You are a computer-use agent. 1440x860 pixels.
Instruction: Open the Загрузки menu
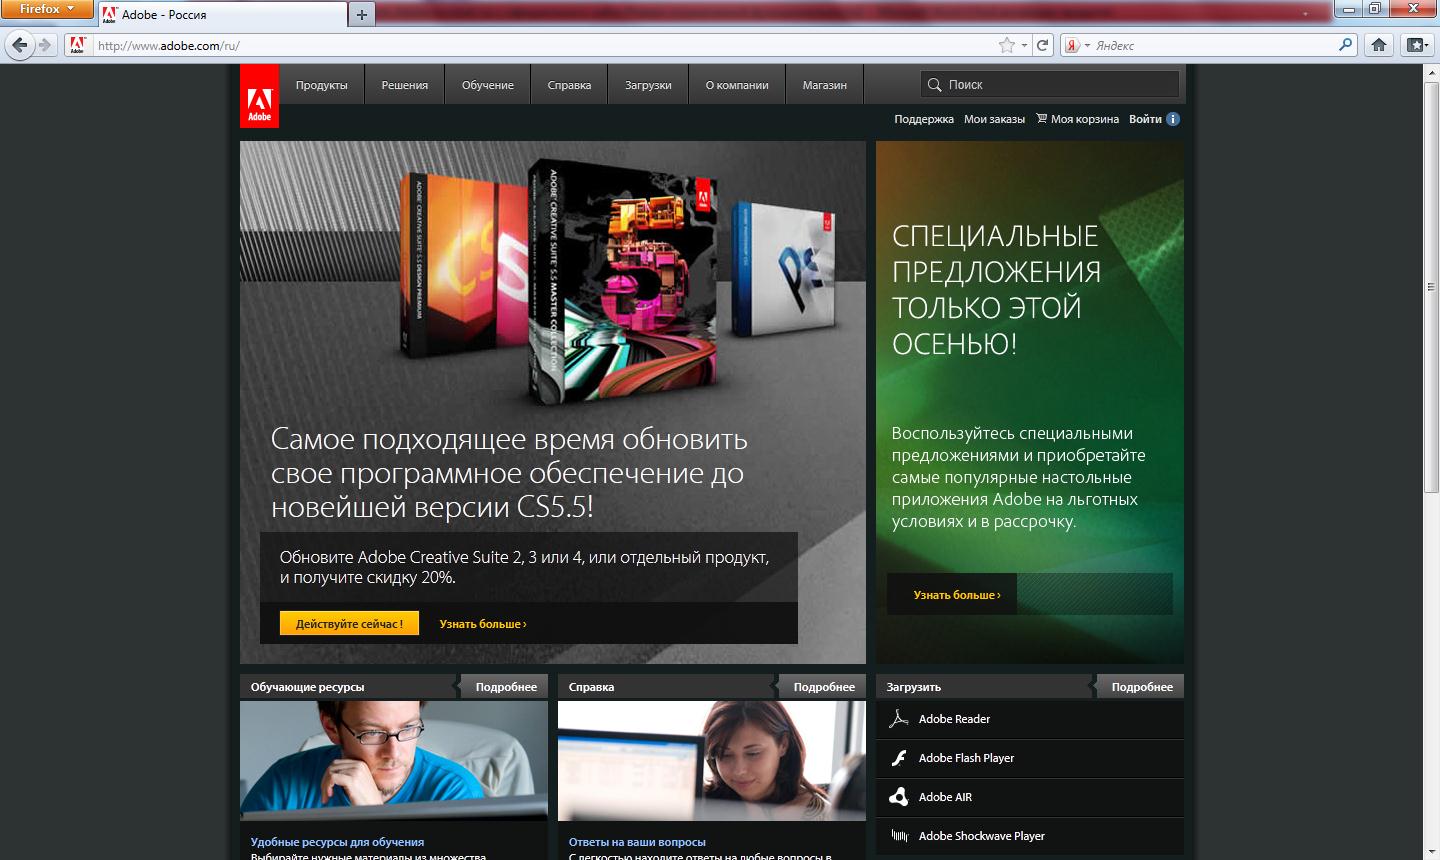648,85
